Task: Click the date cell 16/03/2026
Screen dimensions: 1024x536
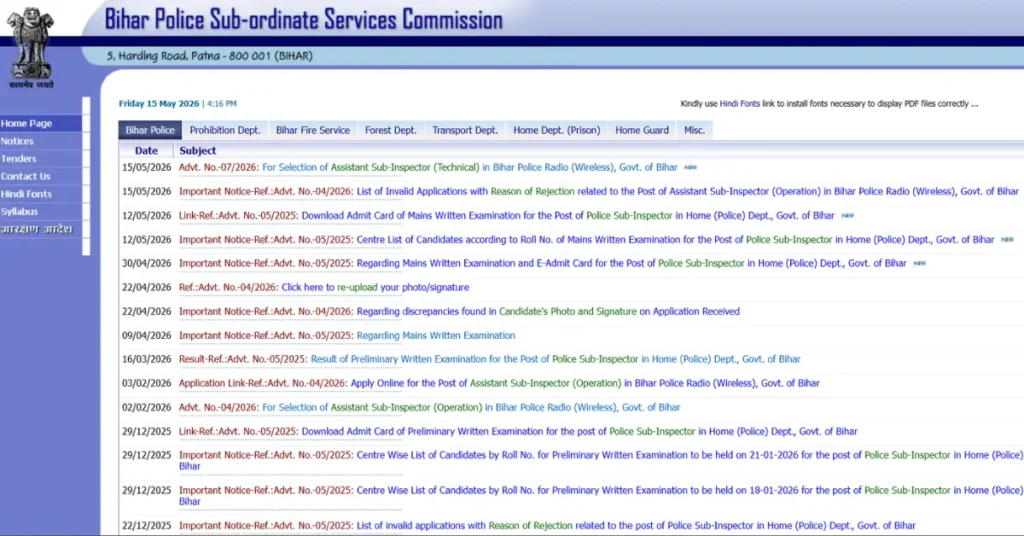Action: [x=146, y=359]
